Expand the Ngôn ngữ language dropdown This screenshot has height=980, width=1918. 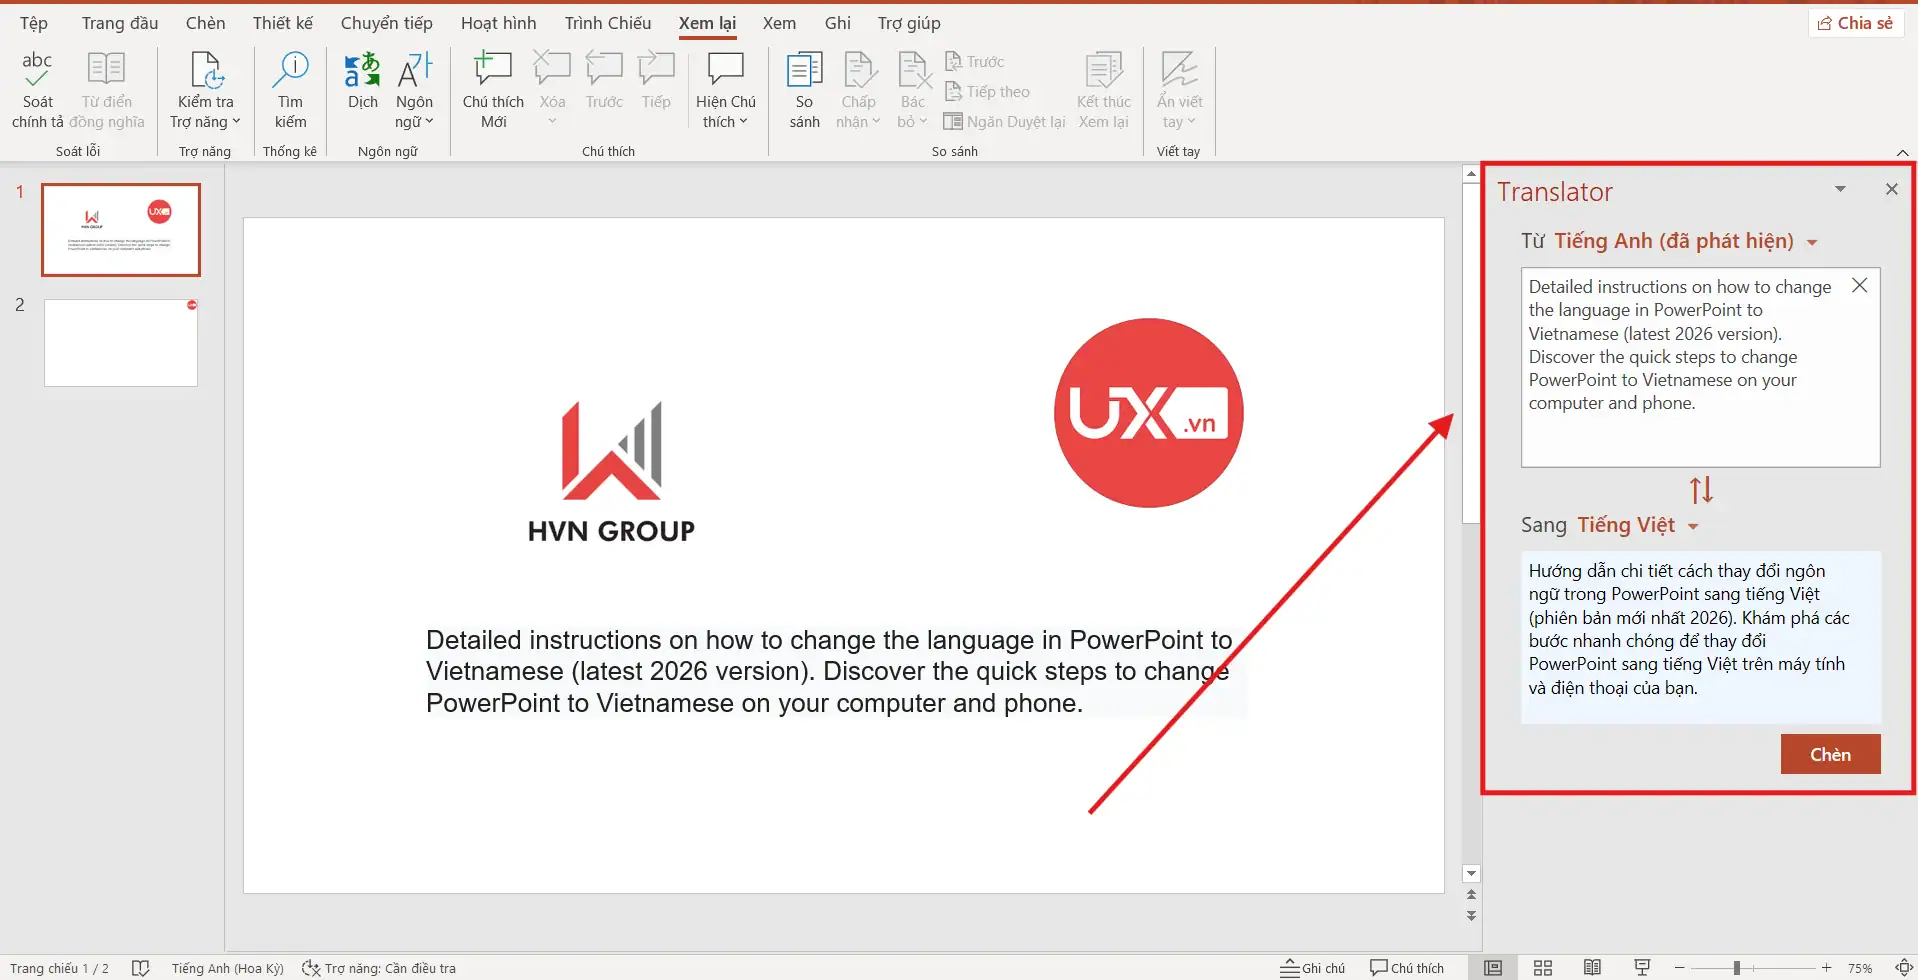click(414, 112)
